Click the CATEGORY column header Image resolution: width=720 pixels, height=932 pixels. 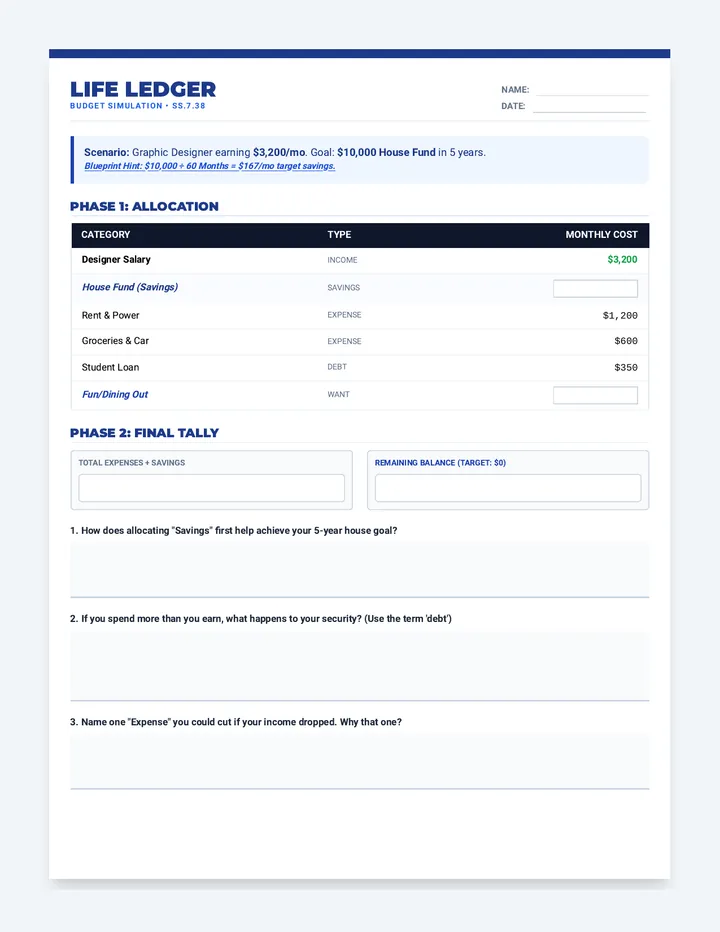pos(105,235)
